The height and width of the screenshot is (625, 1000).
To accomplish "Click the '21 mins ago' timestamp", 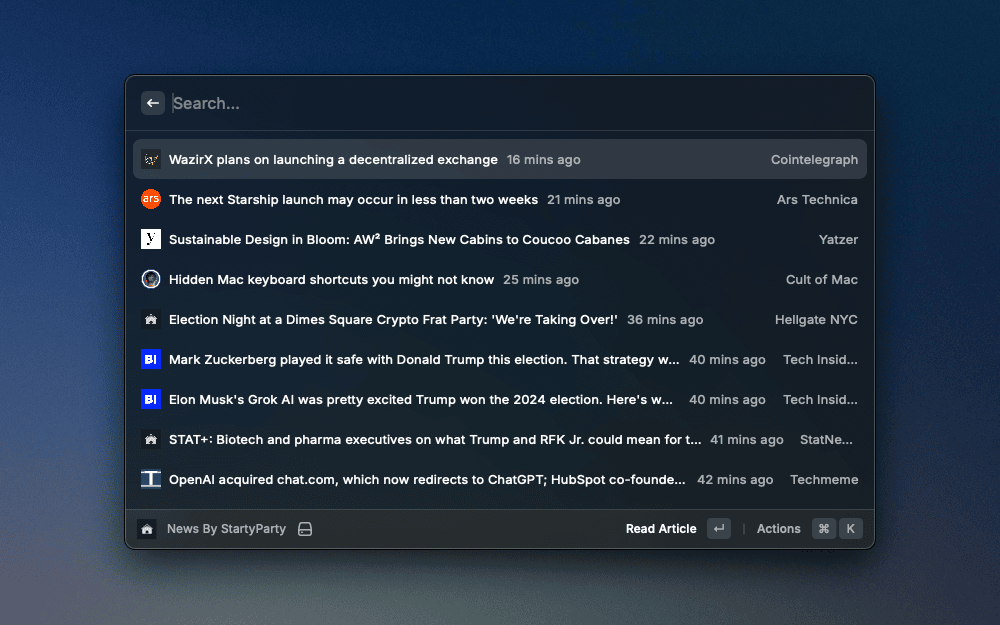I will pyautogui.click(x=584, y=200).
